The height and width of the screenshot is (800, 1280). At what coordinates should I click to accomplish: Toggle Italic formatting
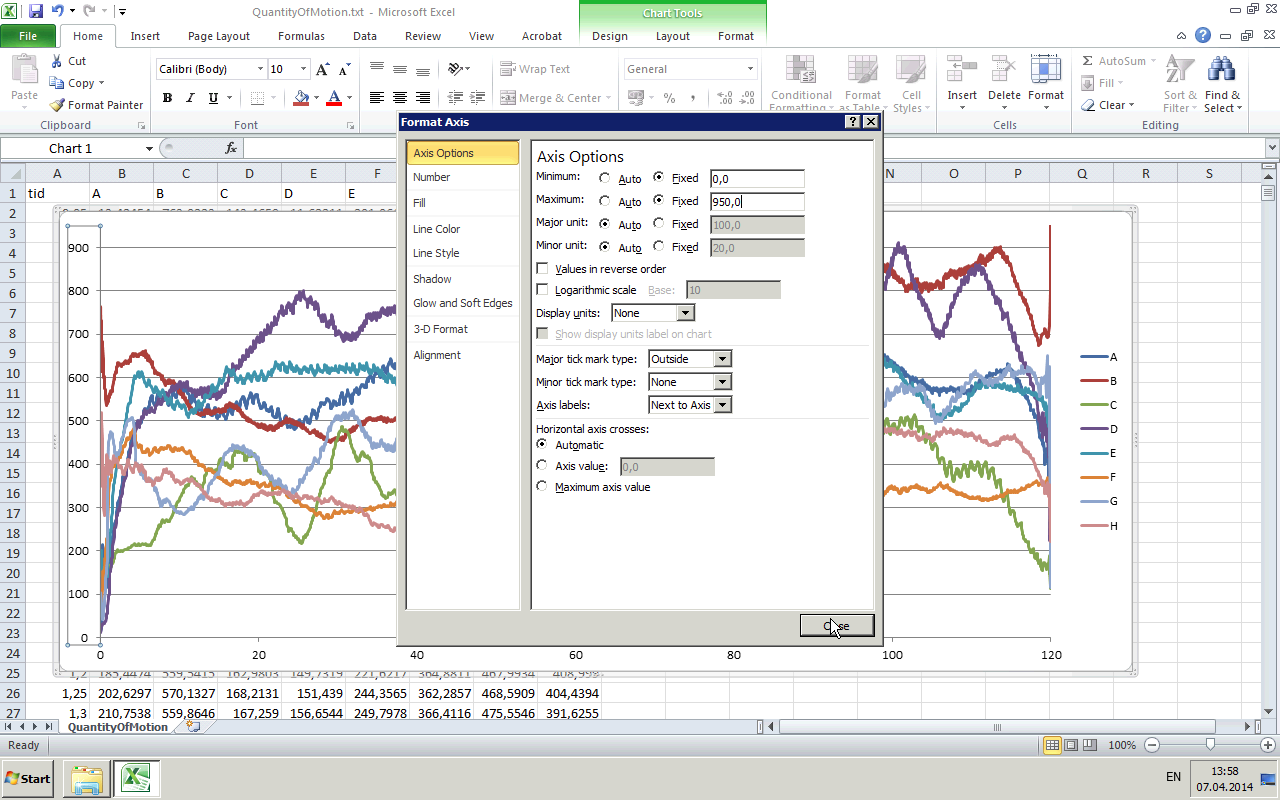pyautogui.click(x=190, y=98)
